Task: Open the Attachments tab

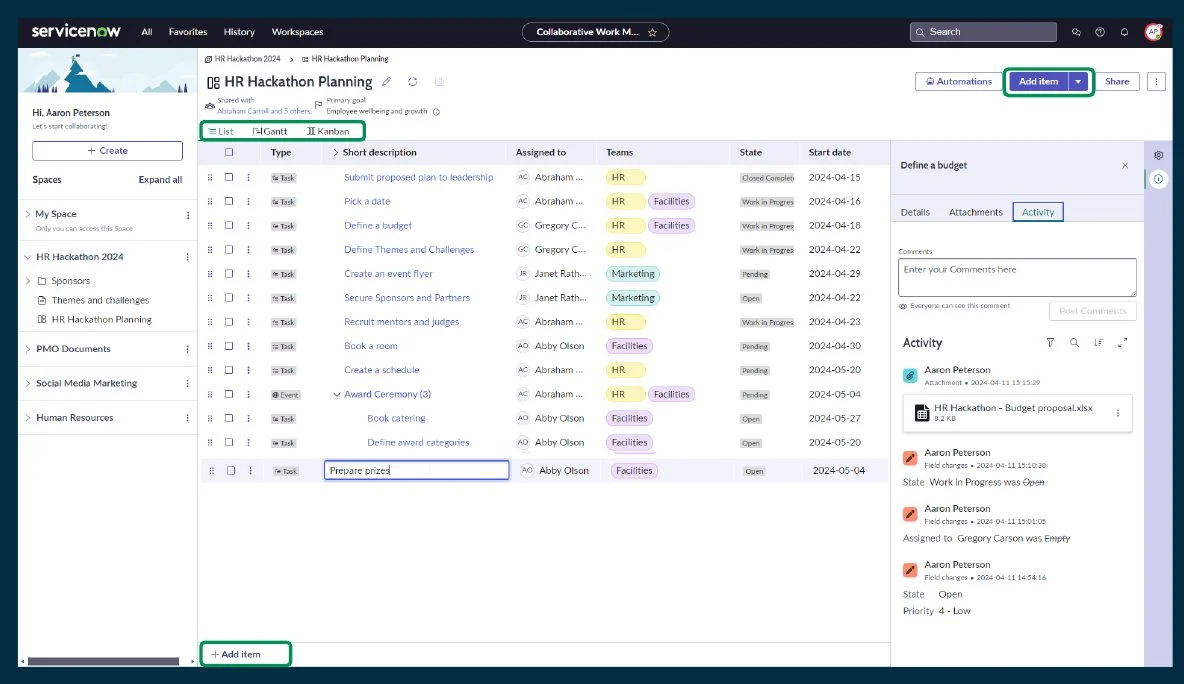Action: point(976,212)
